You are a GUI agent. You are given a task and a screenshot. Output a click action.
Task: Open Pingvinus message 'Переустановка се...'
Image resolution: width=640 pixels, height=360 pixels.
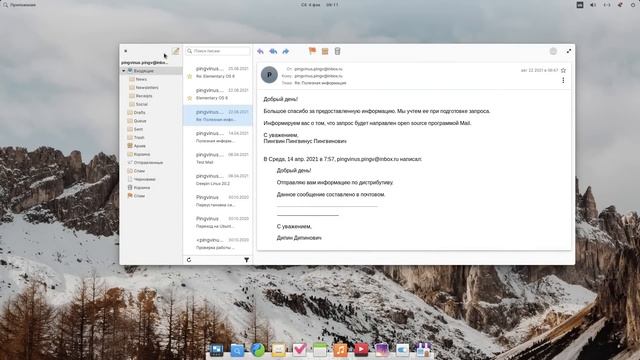pos(218,201)
